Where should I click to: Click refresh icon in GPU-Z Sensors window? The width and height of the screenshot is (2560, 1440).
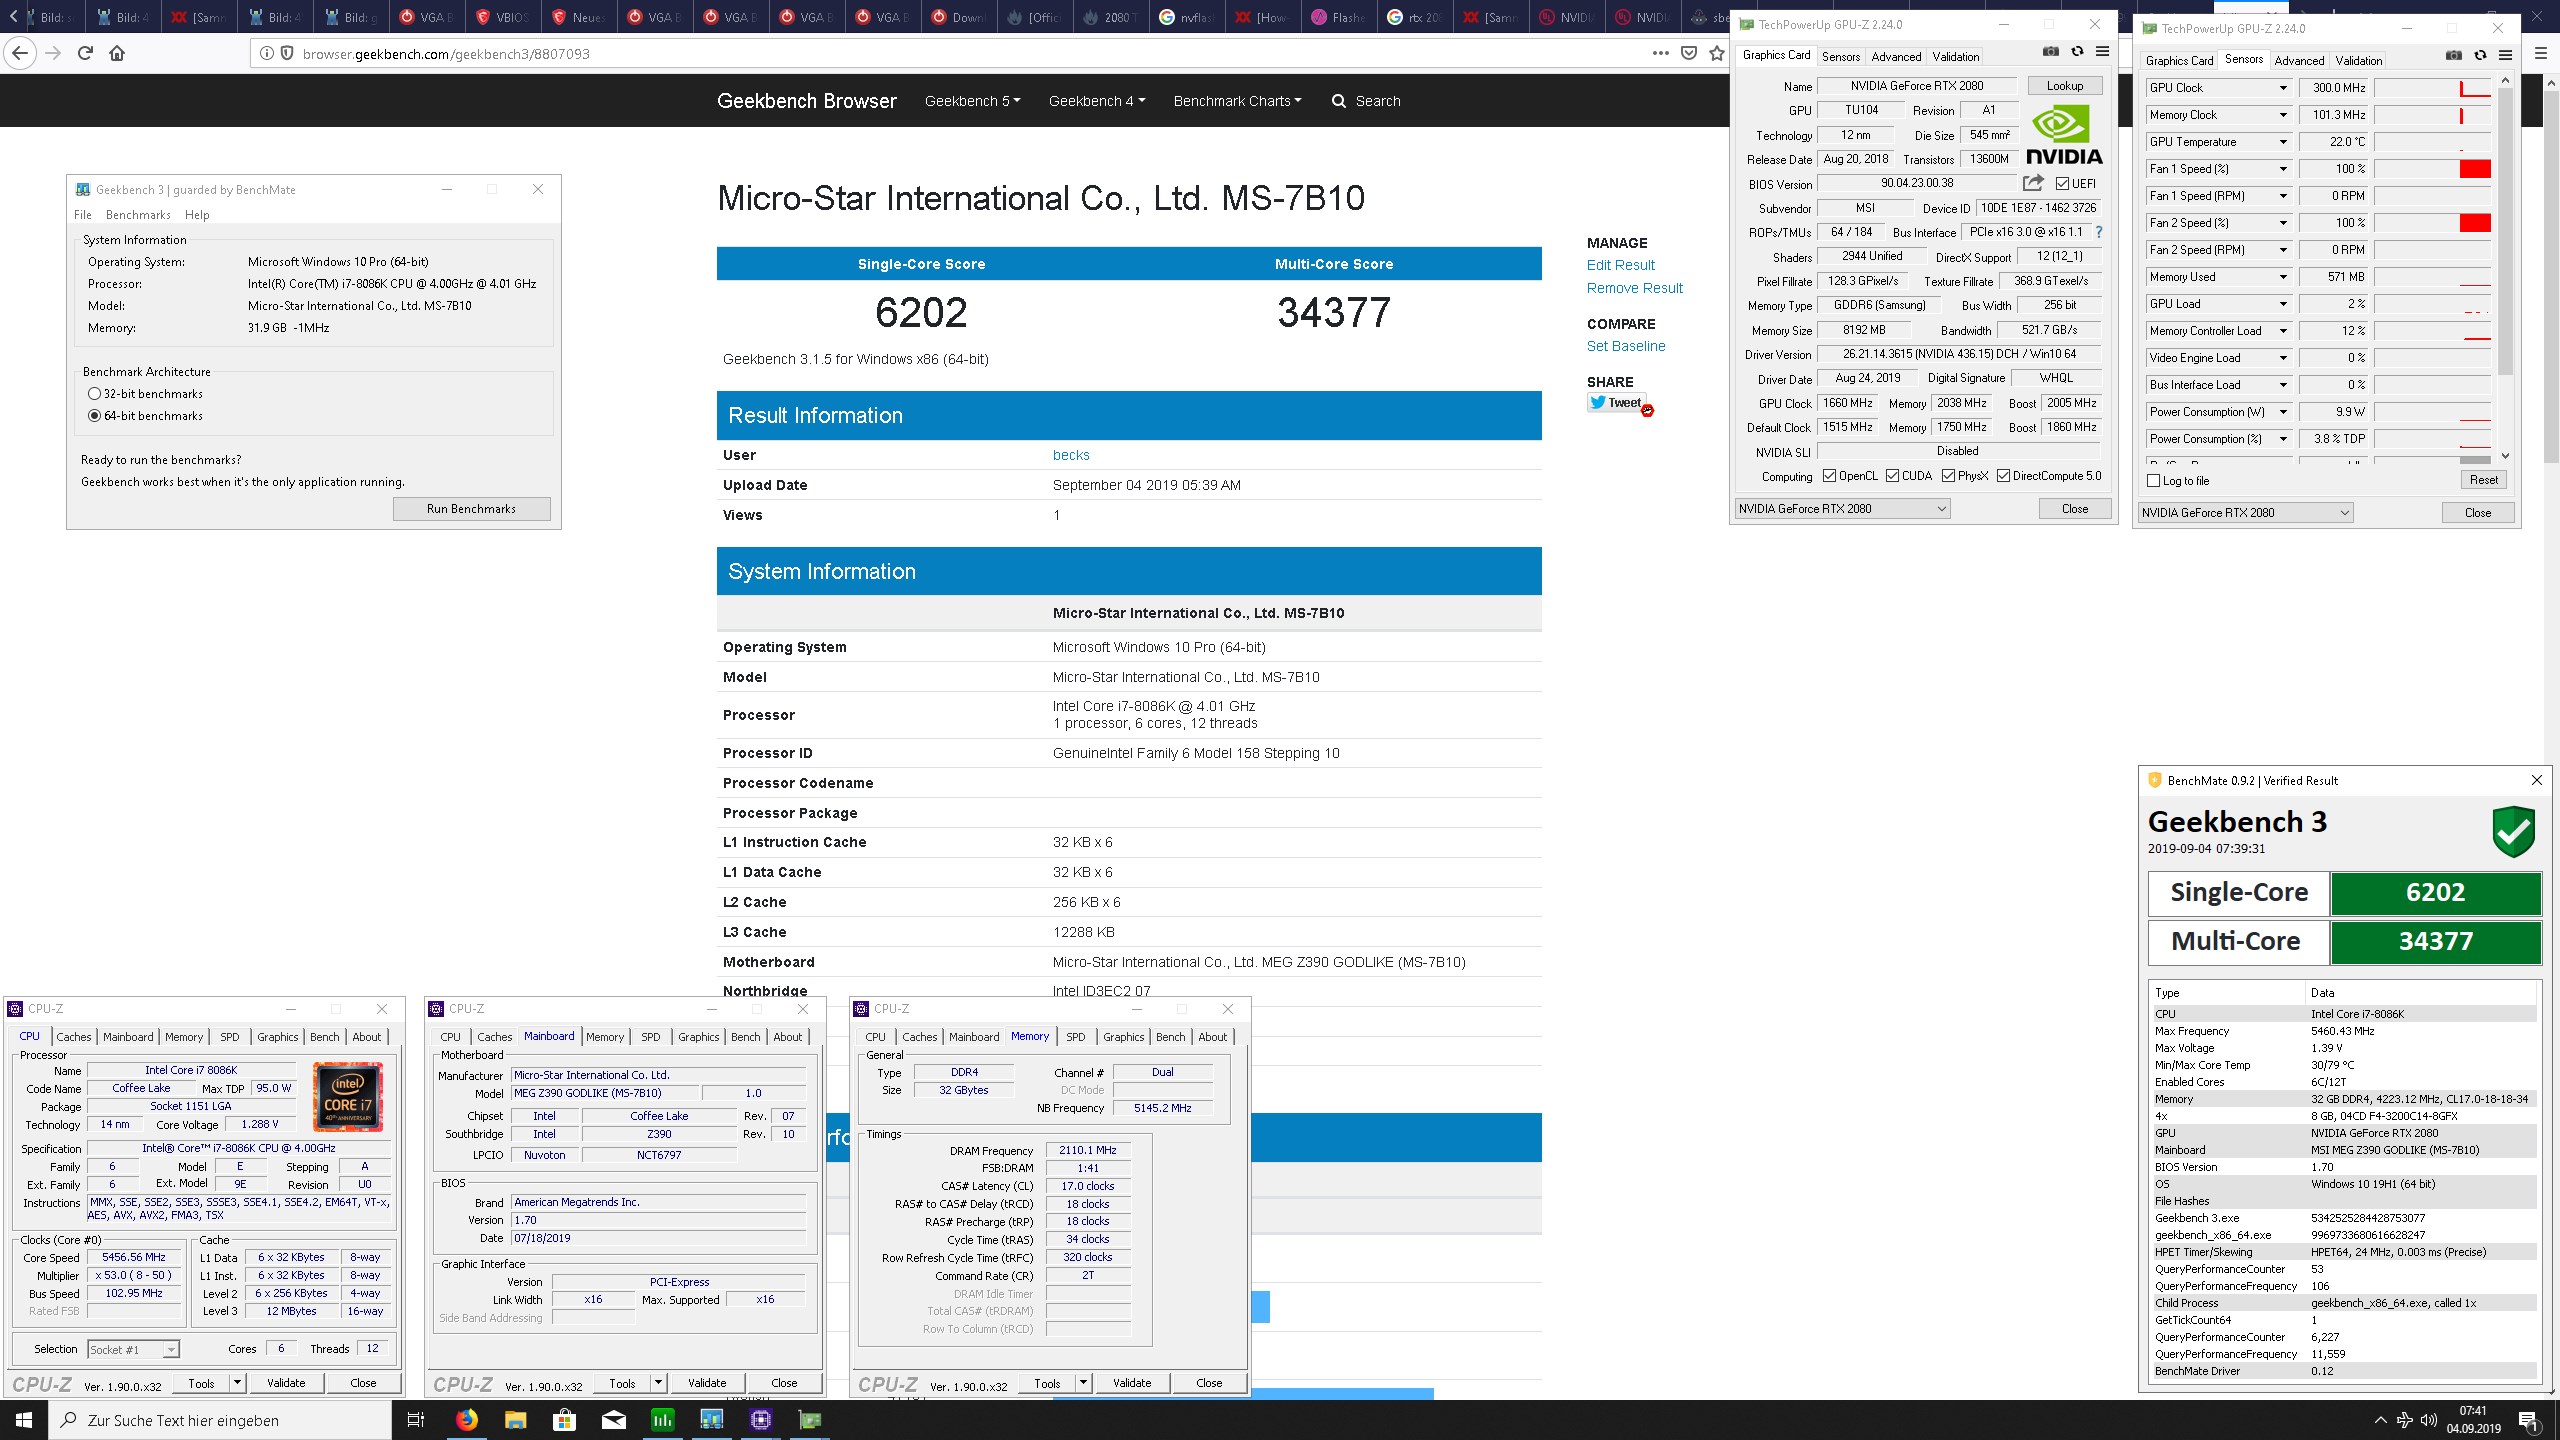pyautogui.click(x=2480, y=56)
